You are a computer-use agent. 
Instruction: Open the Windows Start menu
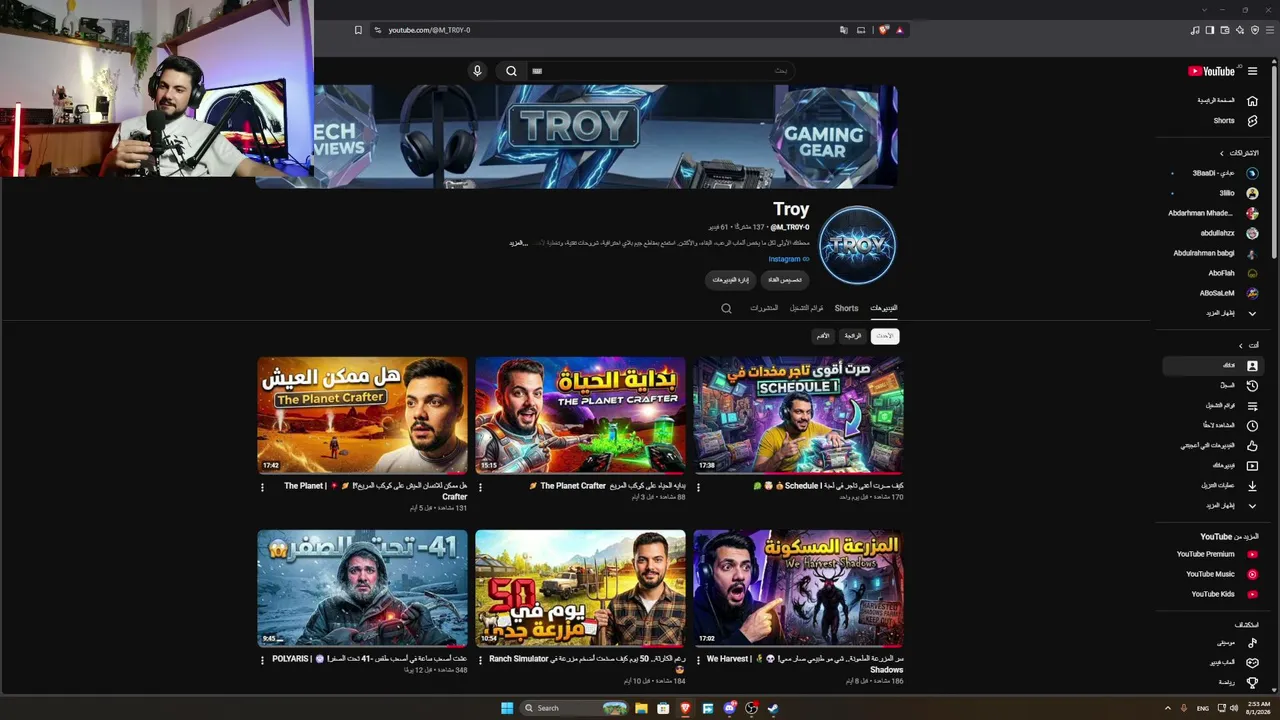pyautogui.click(x=507, y=708)
